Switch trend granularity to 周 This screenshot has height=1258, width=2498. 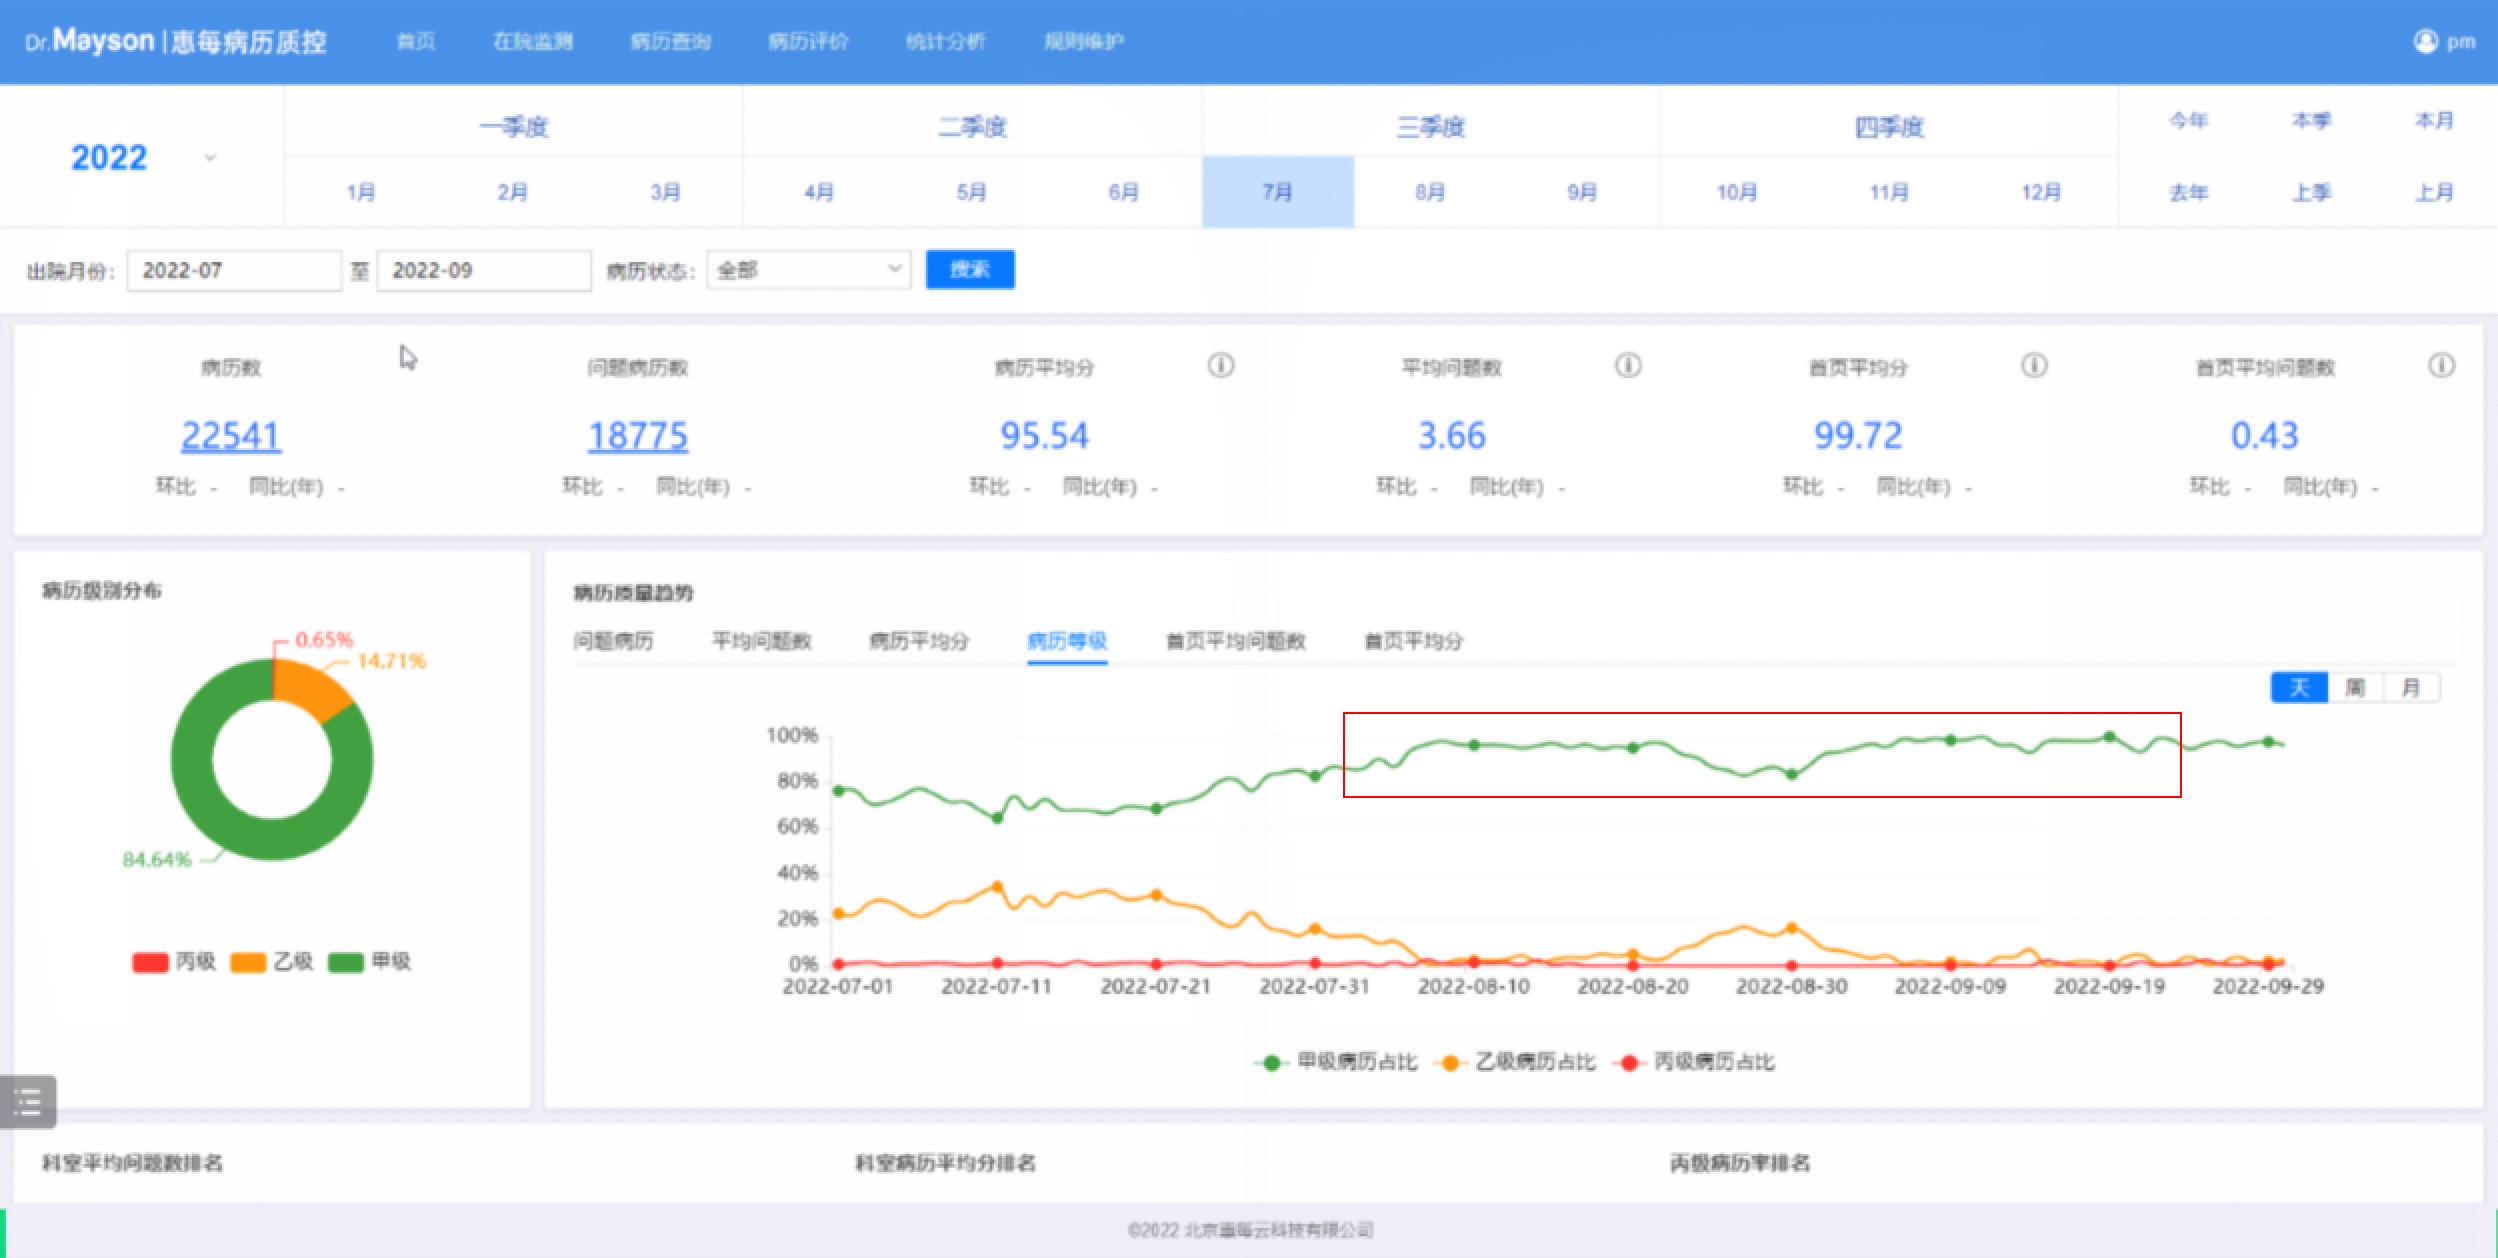coord(2355,687)
